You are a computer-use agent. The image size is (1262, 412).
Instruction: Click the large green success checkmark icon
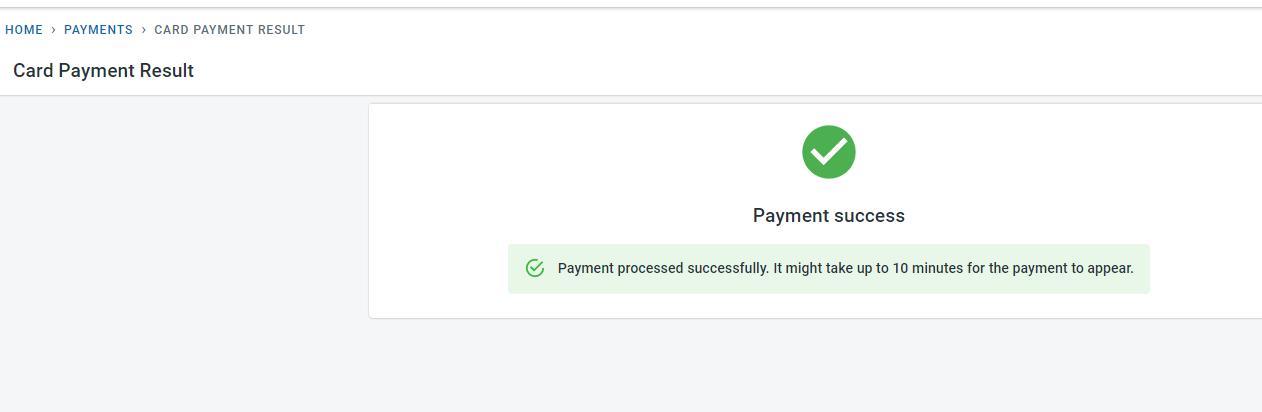coord(828,152)
